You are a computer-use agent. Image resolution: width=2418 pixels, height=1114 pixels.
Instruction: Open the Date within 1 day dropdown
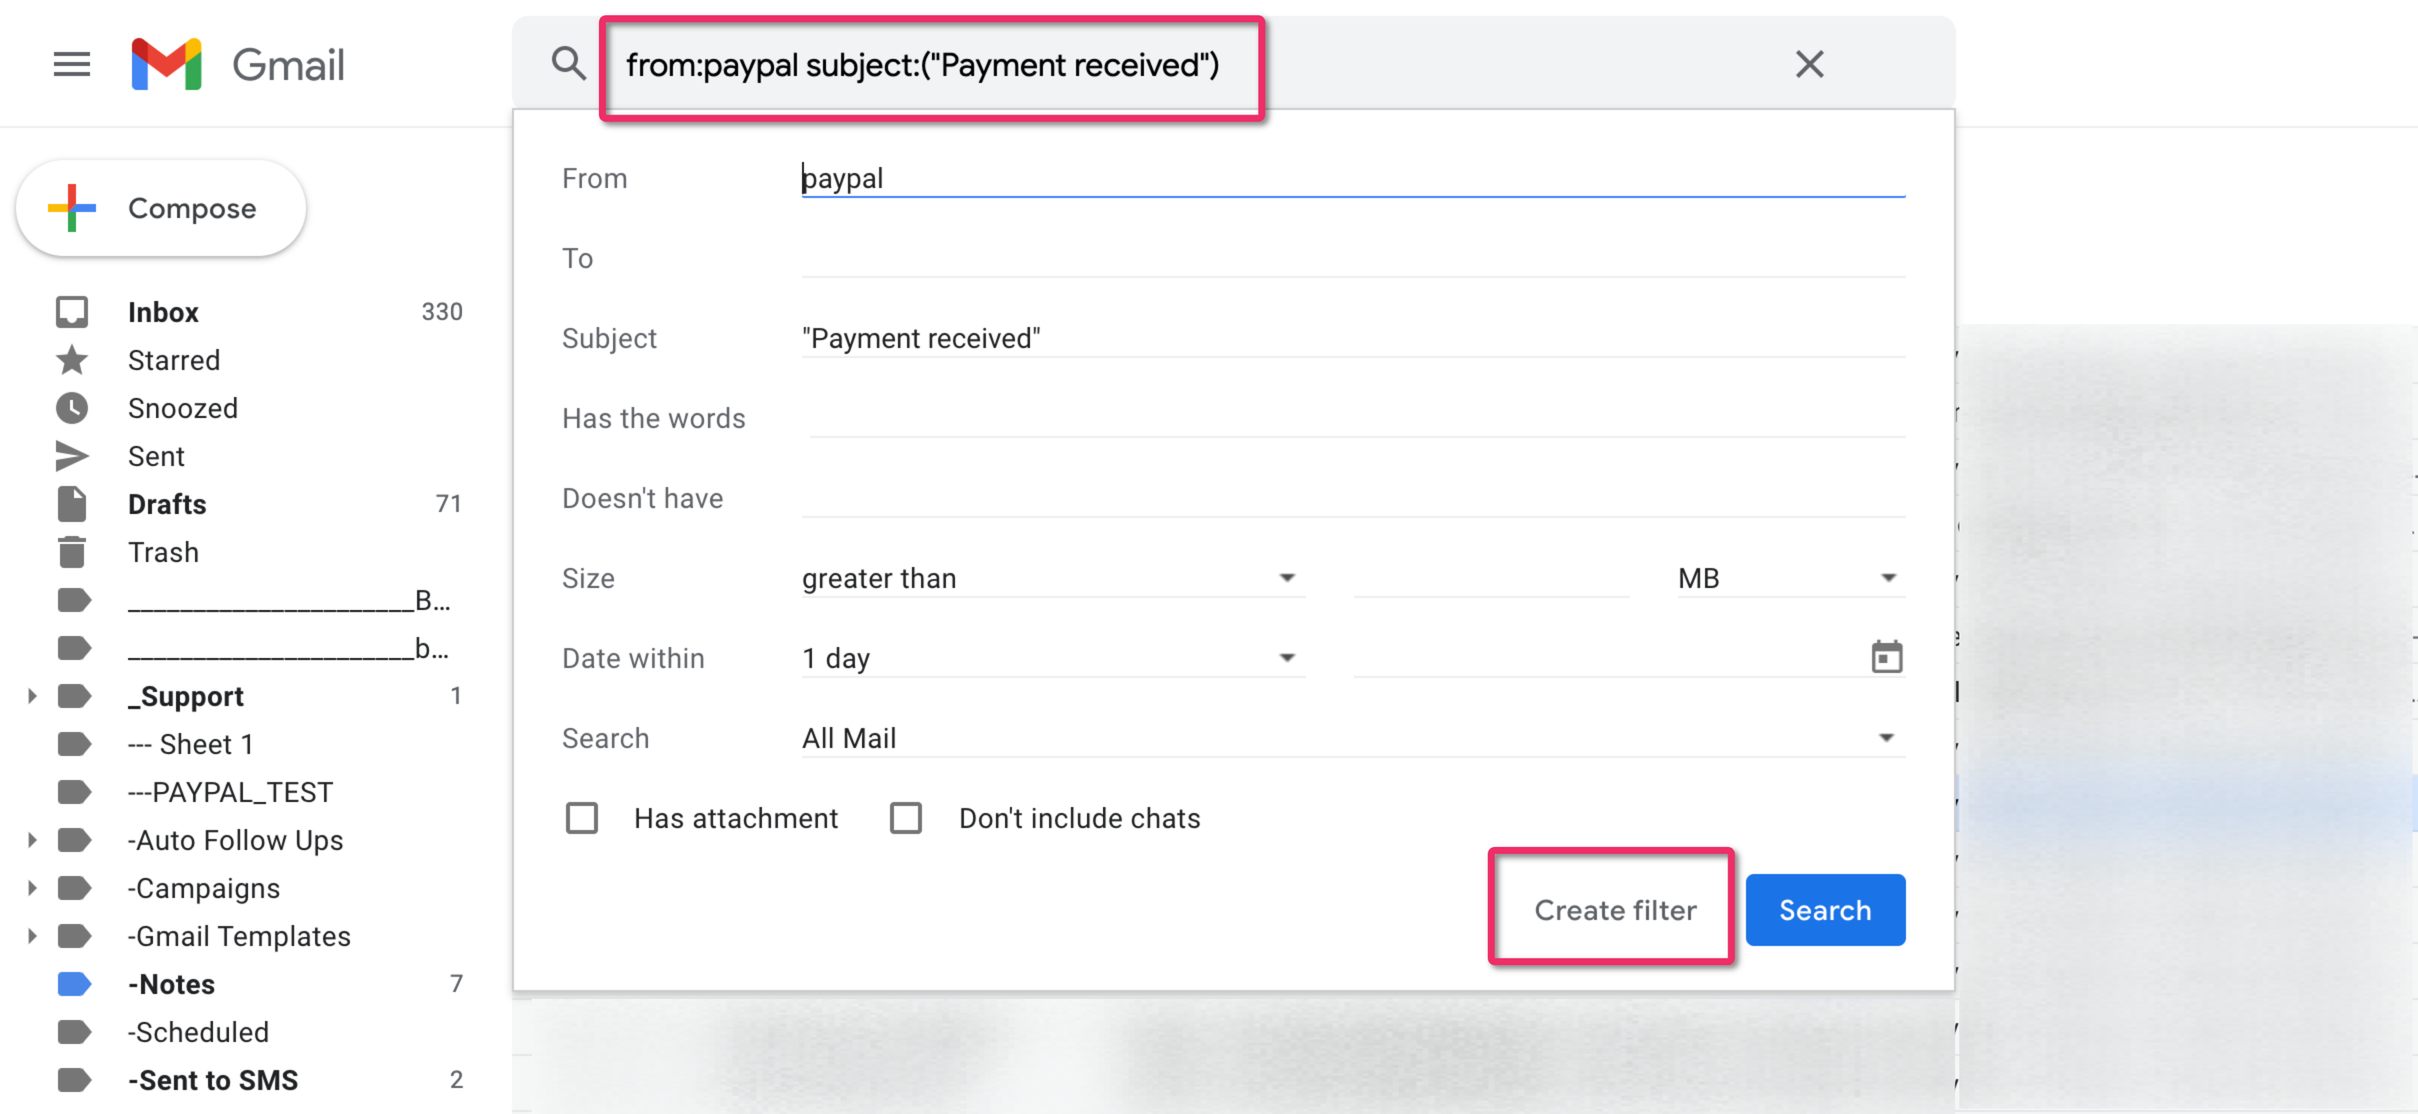coord(1053,658)
